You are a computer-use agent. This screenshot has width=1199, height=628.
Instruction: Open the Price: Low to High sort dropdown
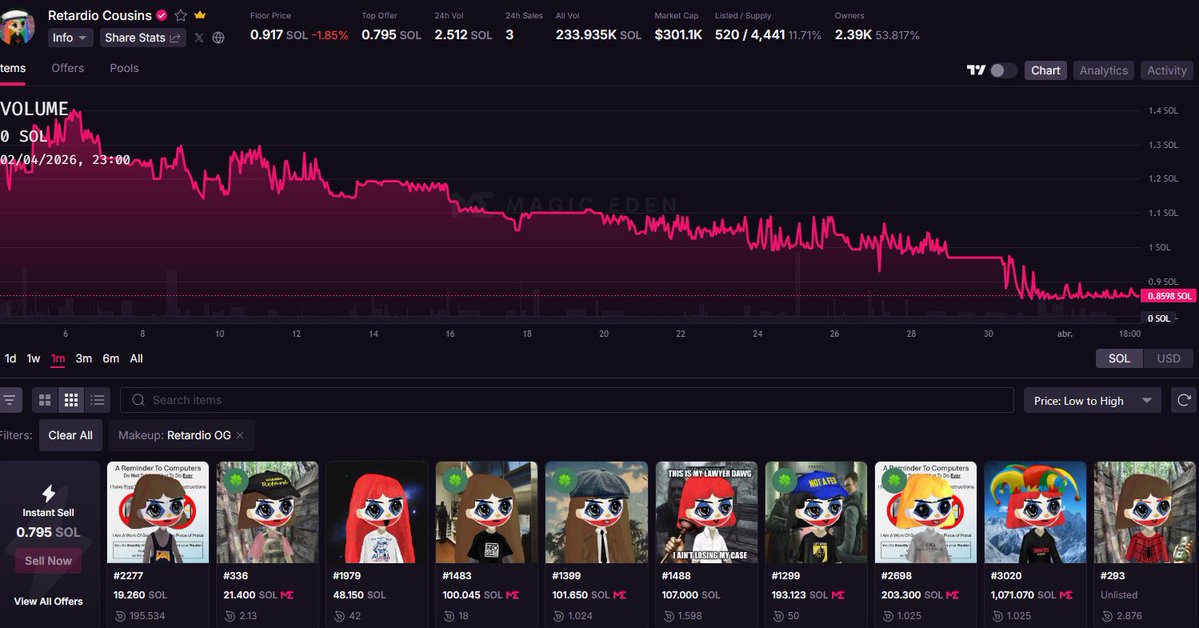(x=1092, y=401)
